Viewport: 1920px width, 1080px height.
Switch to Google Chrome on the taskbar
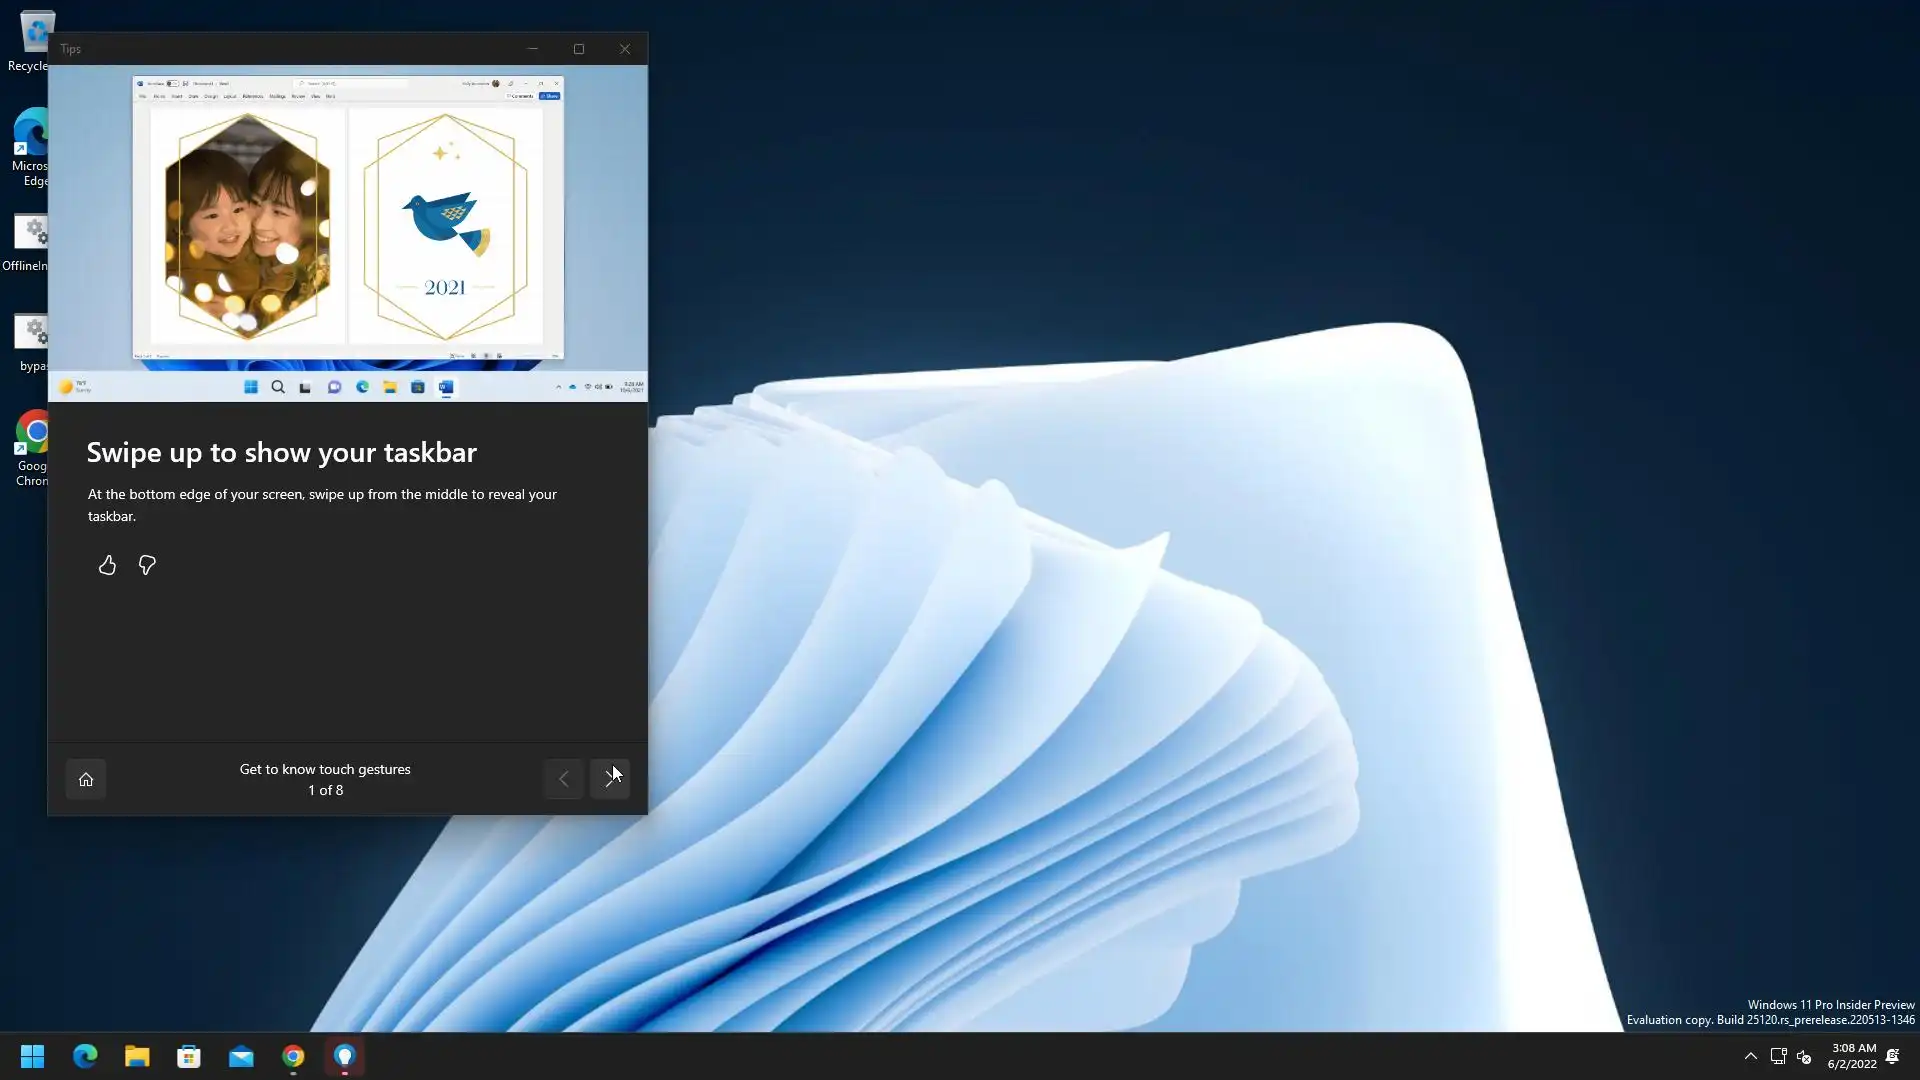tap(293, 1056)
